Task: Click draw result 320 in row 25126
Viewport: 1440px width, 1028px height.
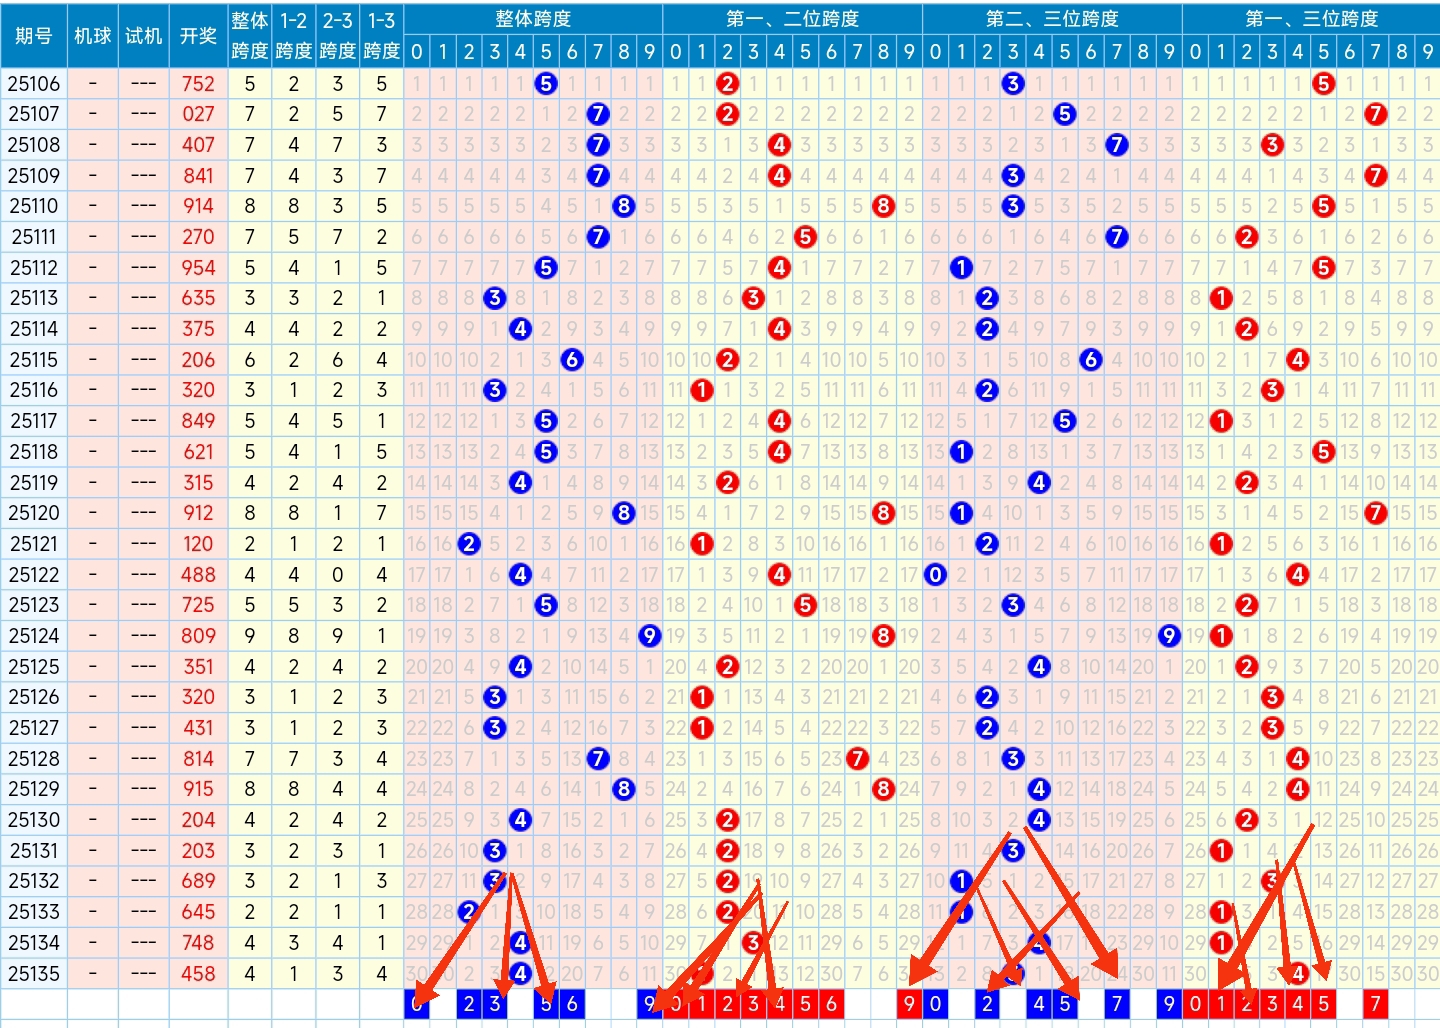Action: tap(198, 697)
